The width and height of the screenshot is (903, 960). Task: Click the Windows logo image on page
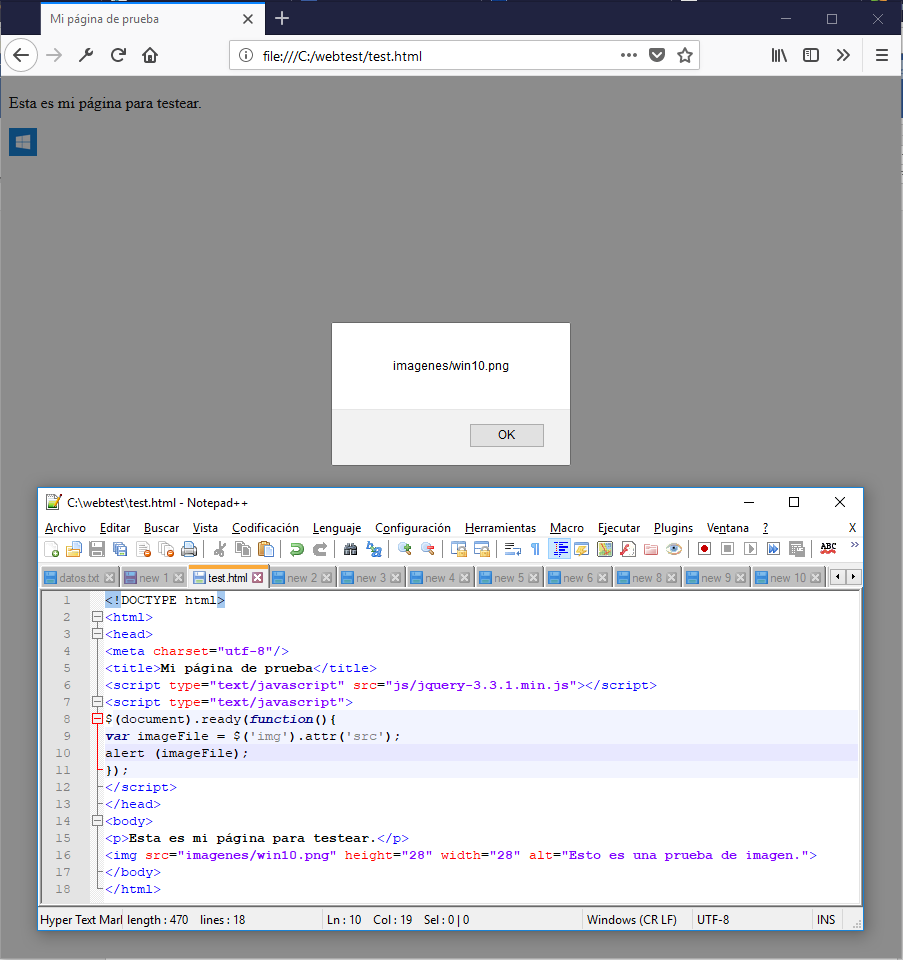tap(23, 142)
